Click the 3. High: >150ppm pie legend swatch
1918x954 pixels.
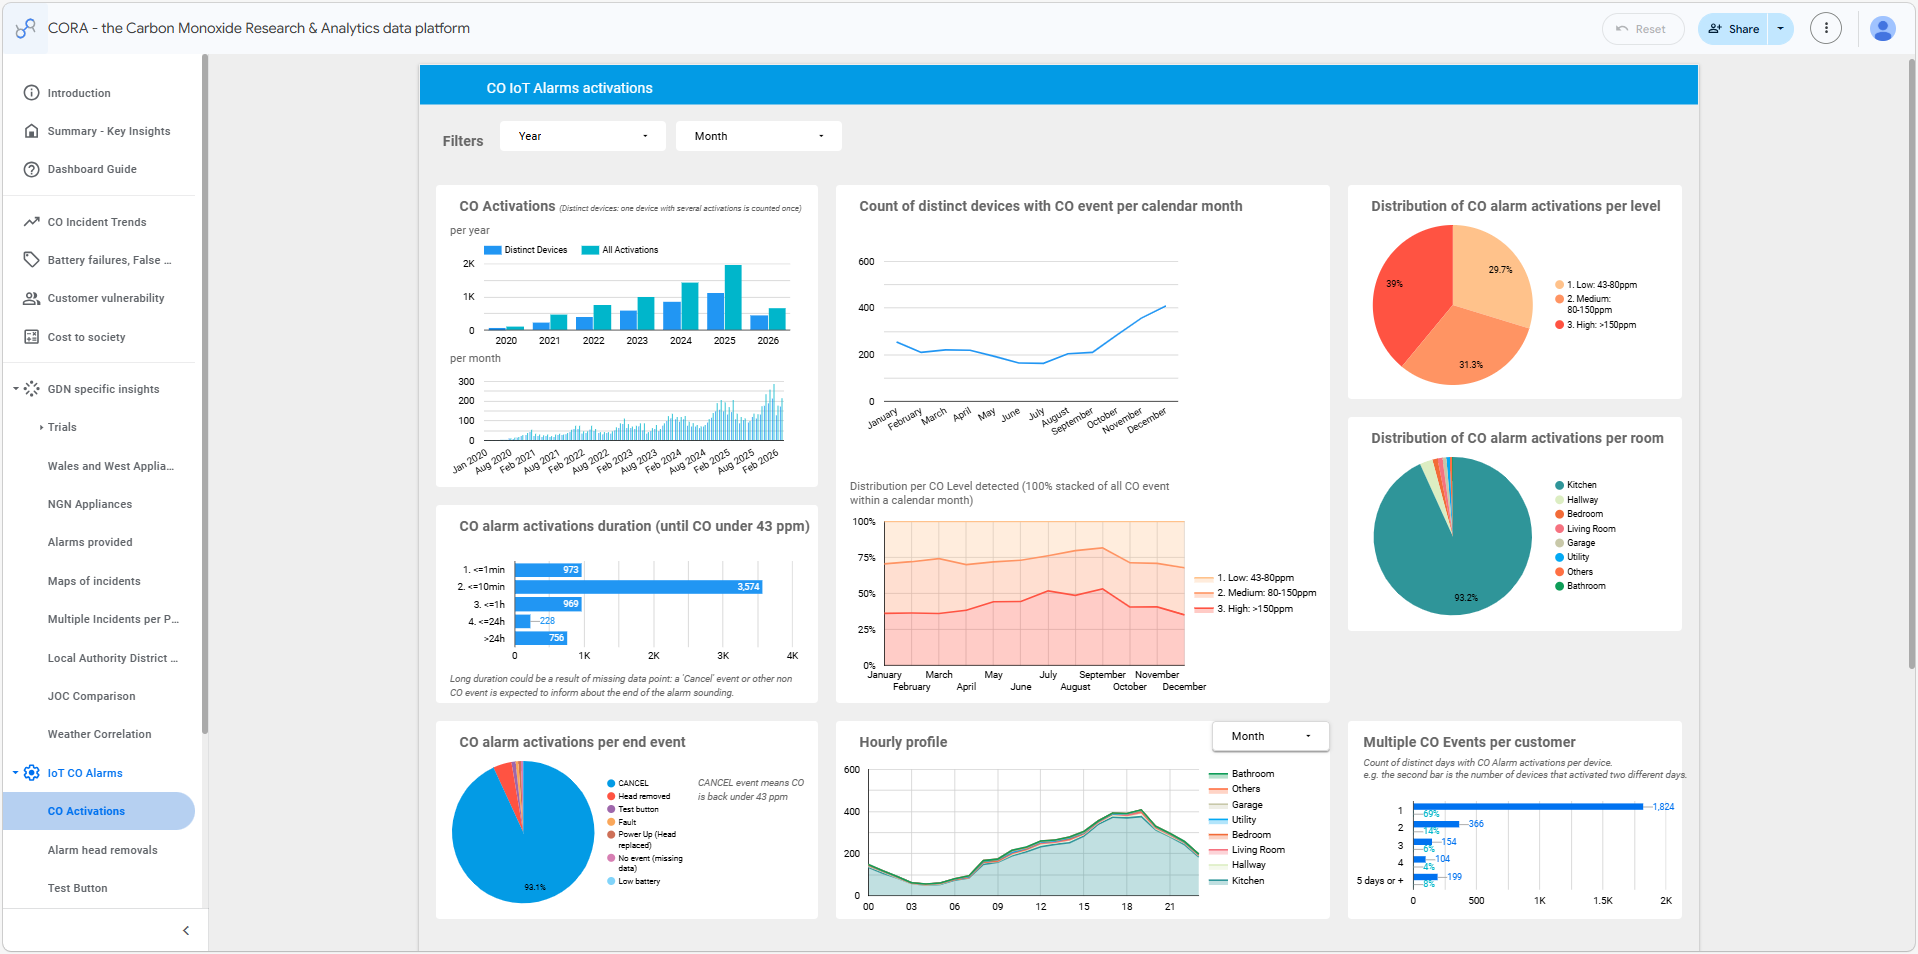click(x=1559, y=325)
